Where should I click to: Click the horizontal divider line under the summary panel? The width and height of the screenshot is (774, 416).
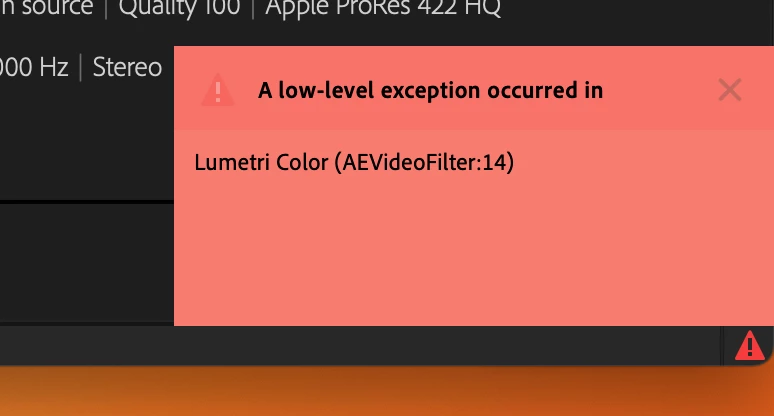pos(87,201)
